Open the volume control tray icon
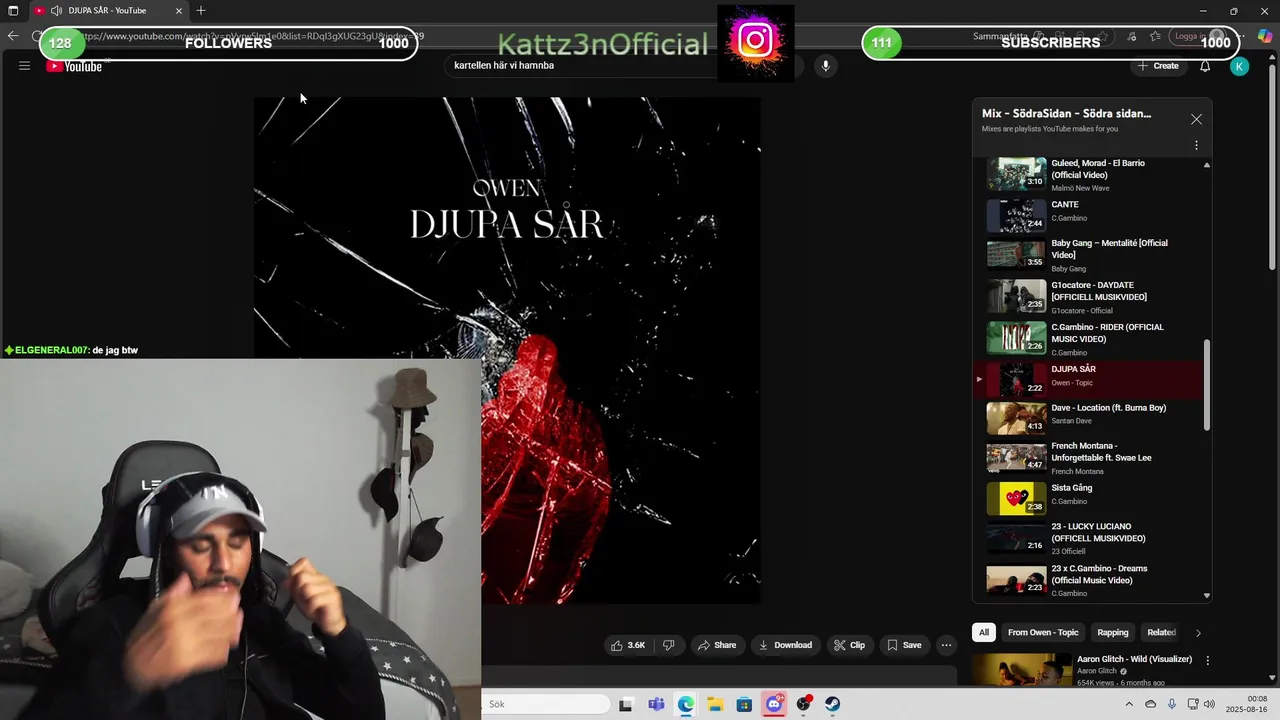 pos(1209,704)
